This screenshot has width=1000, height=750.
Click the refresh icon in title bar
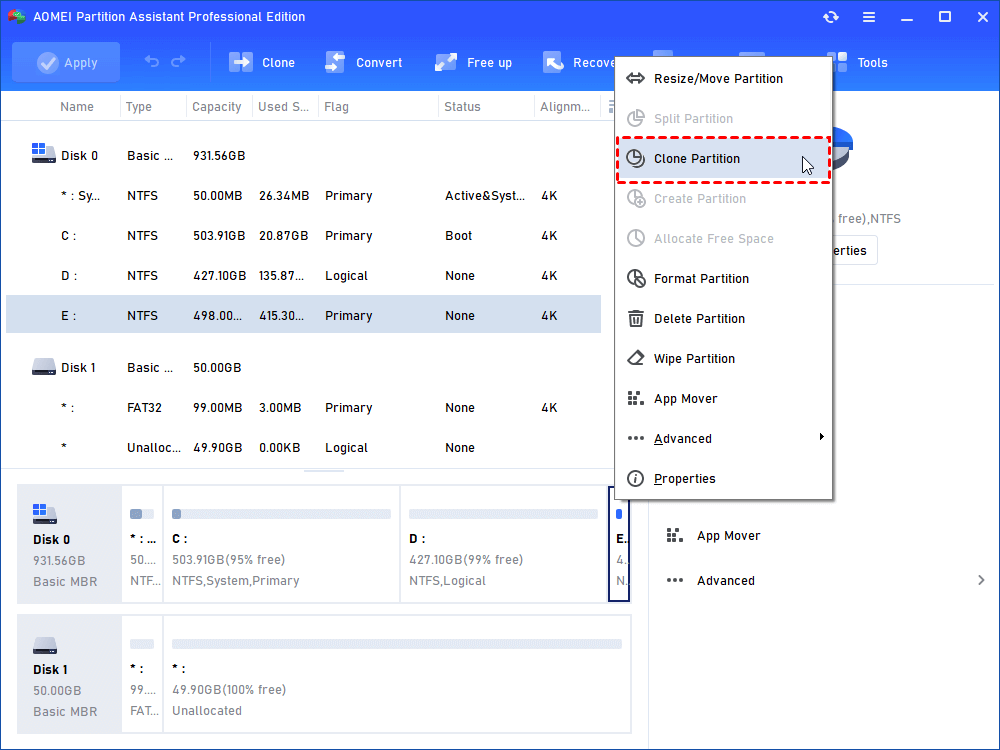(x=830, y=17)
